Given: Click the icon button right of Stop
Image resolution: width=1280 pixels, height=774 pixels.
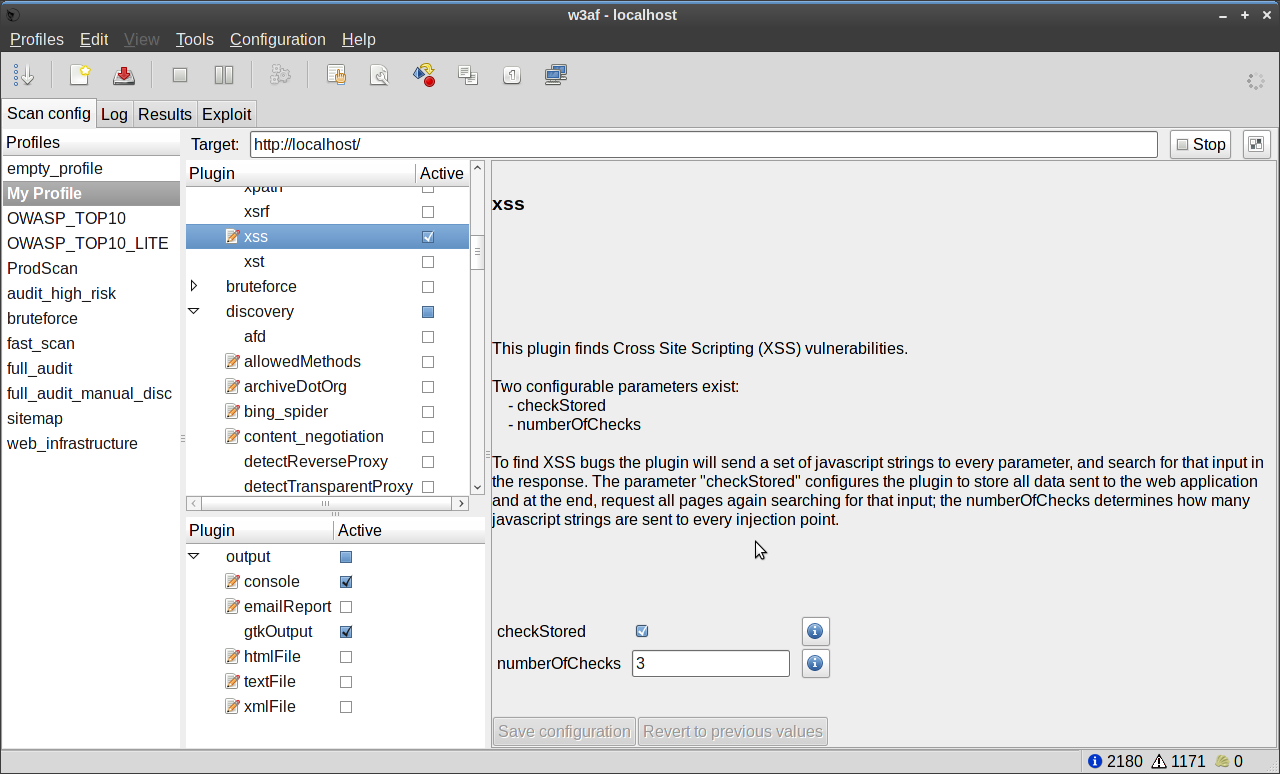Looking at the screenshot, I should [x=1256, y=144].
